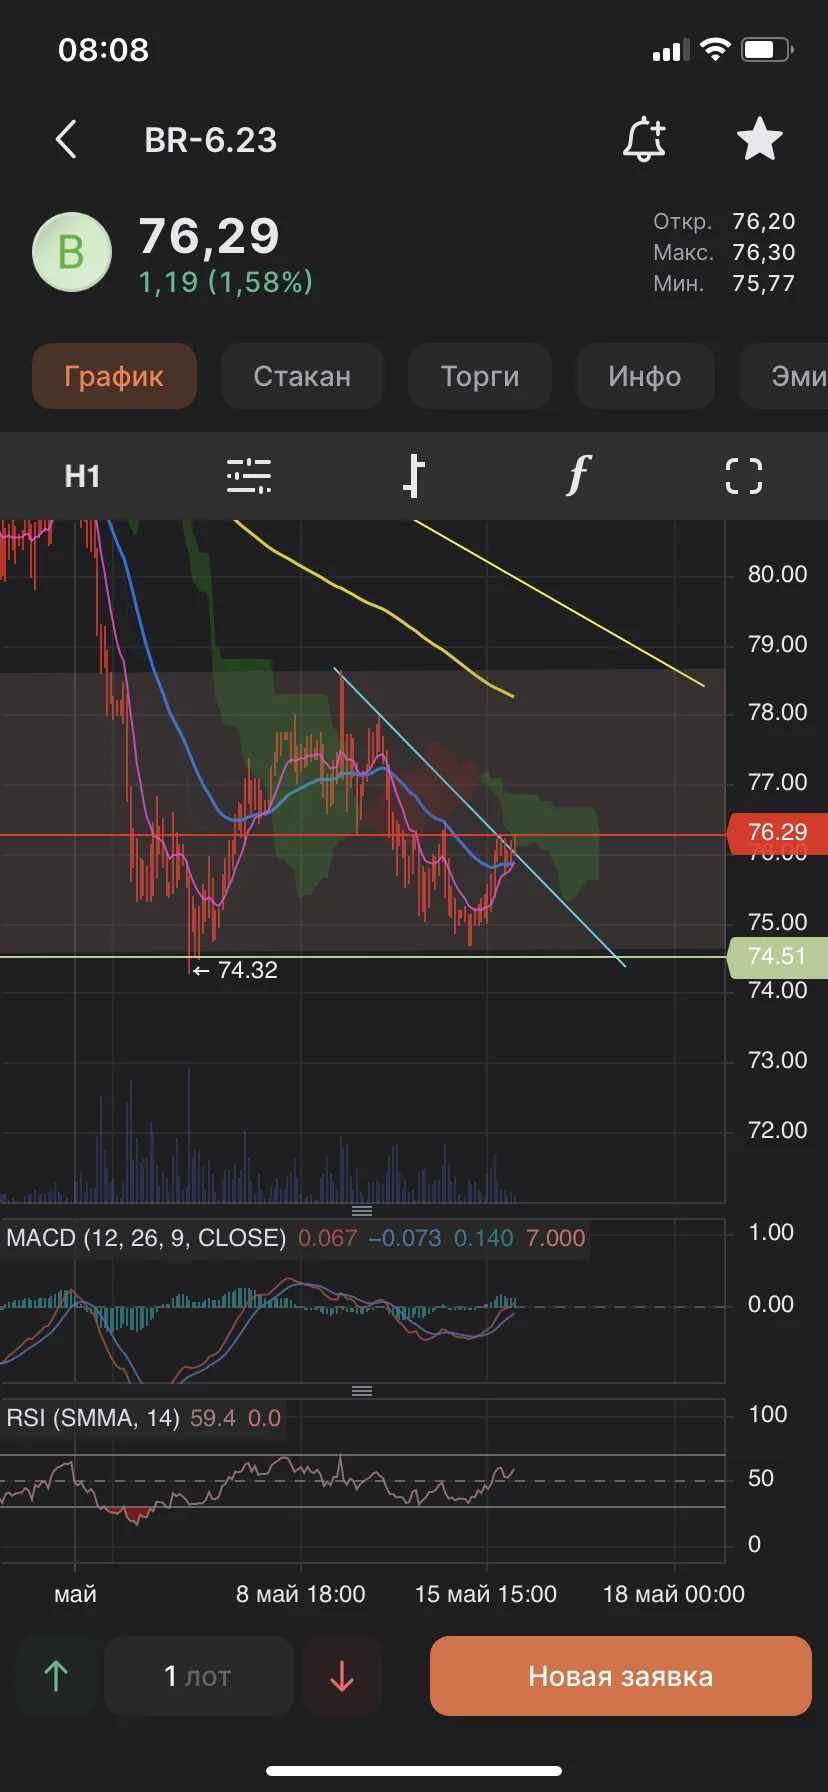Add BR-6.23 to favorites with the star
This screenshot has width=828, height=1792.
pos(760,139)
